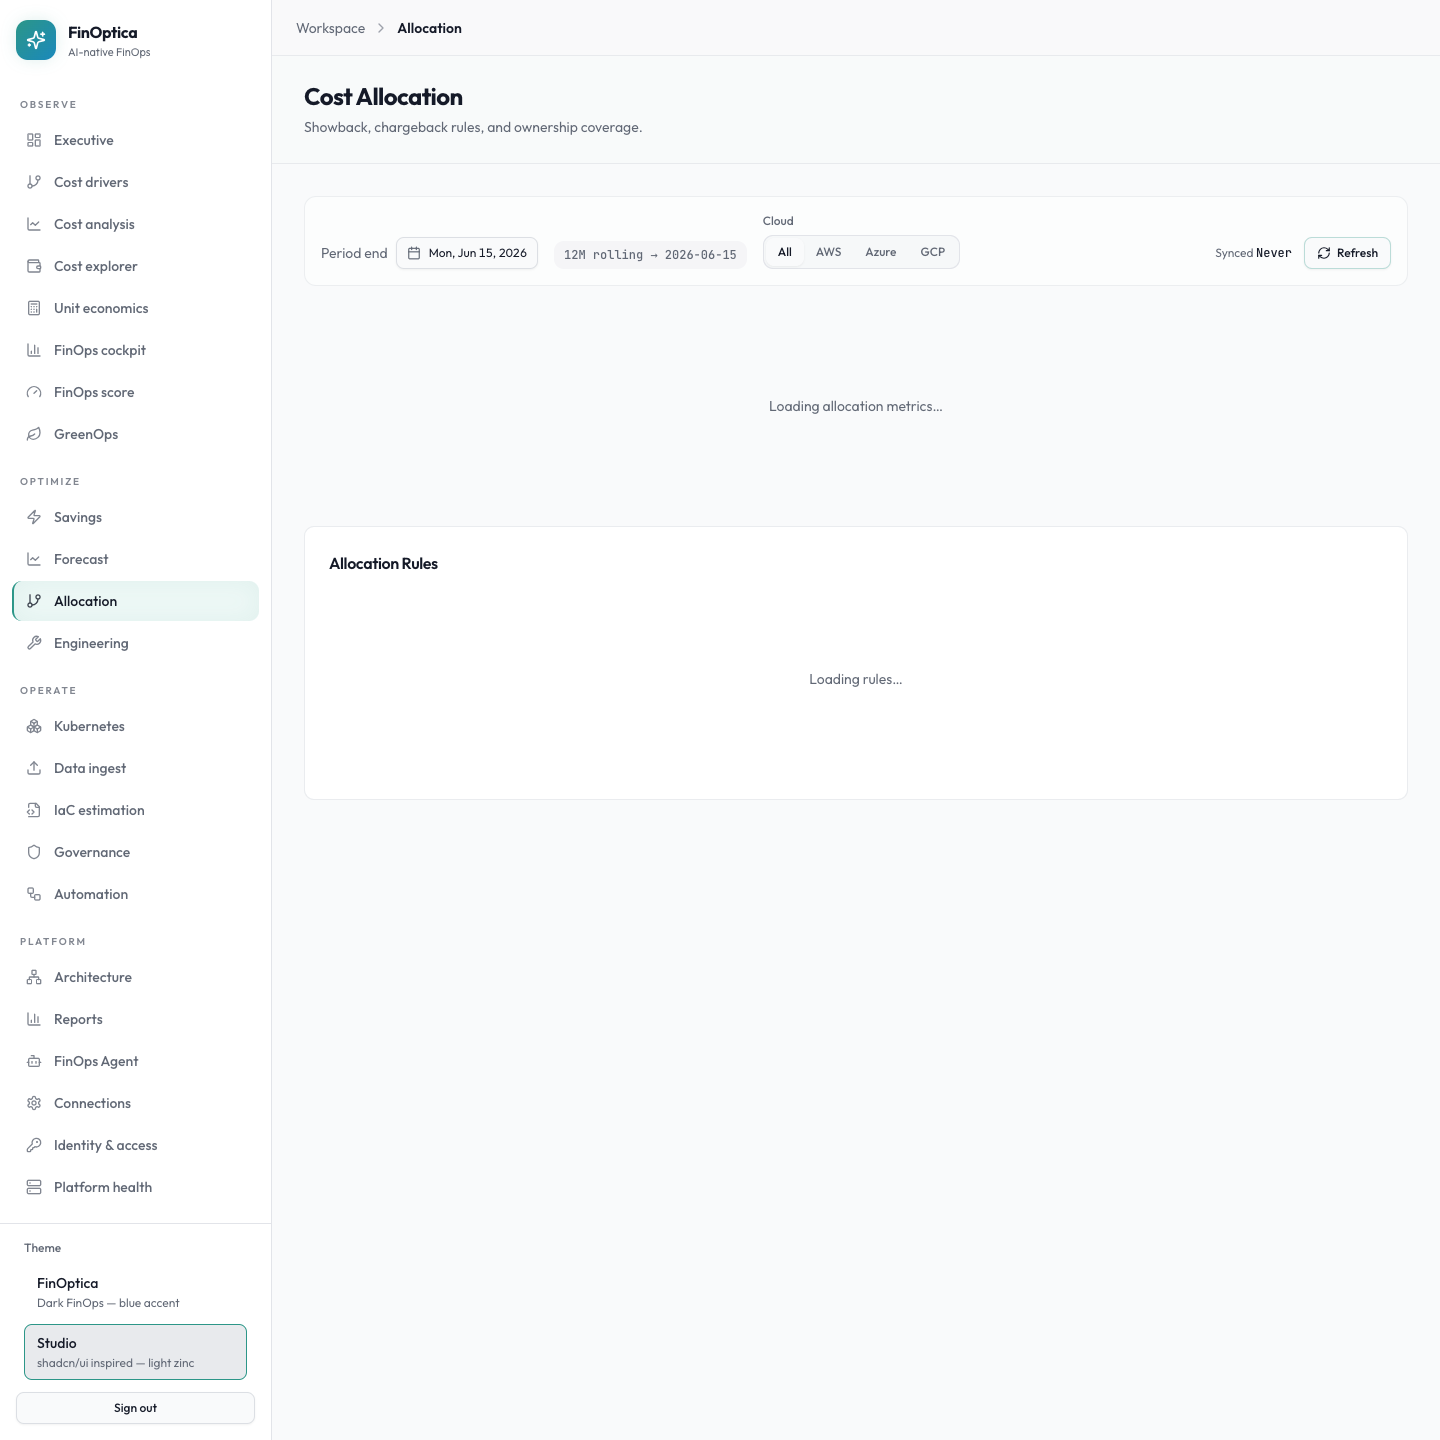This screenshot has width=1440, height=1440.
Task: Open the Executive page
Action: pos(135,140)
